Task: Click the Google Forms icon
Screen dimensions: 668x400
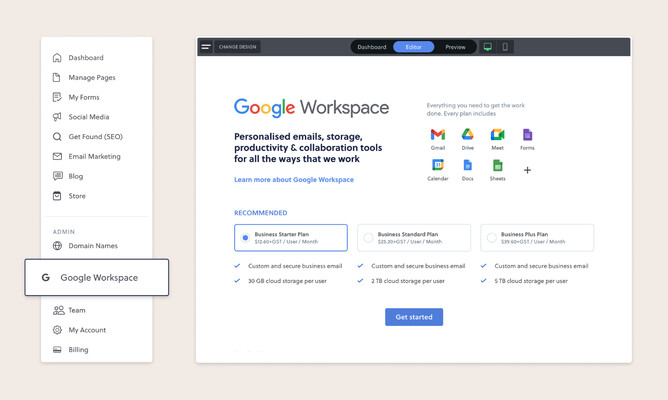Action: click(x=527, y=135)
